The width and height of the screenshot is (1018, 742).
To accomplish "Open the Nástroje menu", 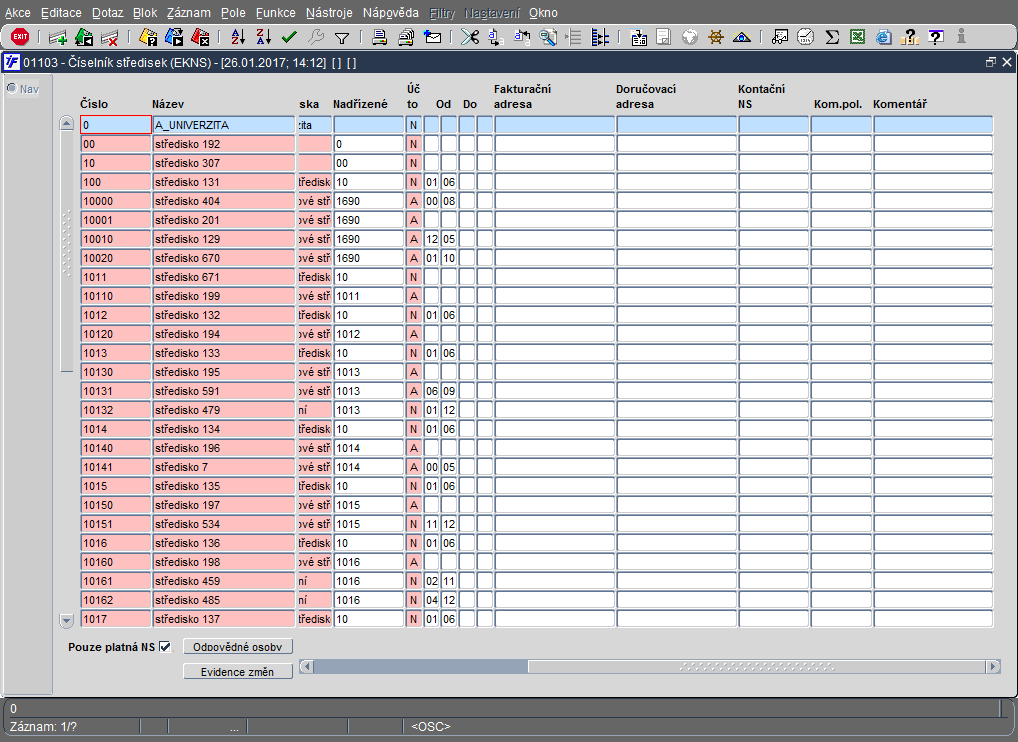I will pyautogui.click(x=329, y=13).
